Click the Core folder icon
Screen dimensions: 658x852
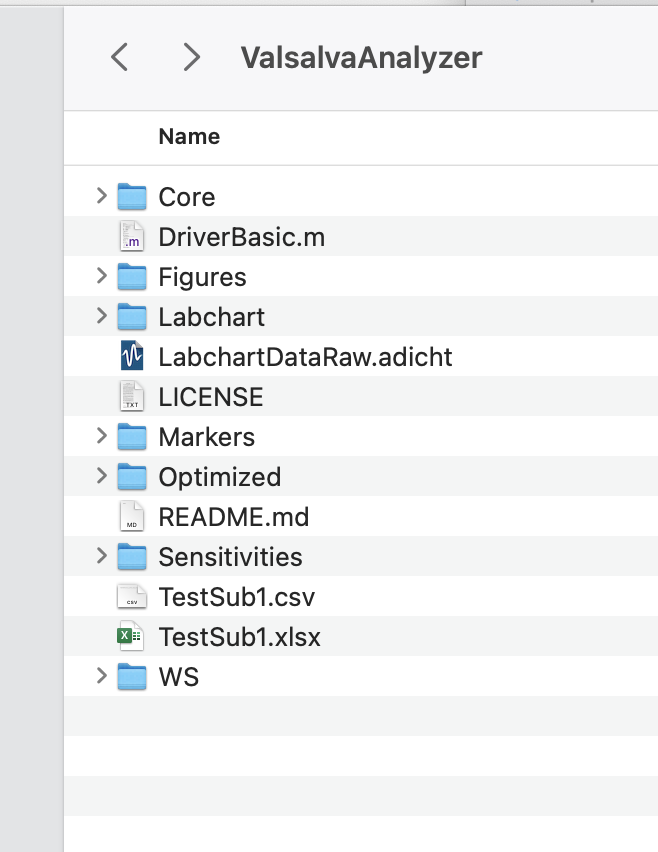132,197
